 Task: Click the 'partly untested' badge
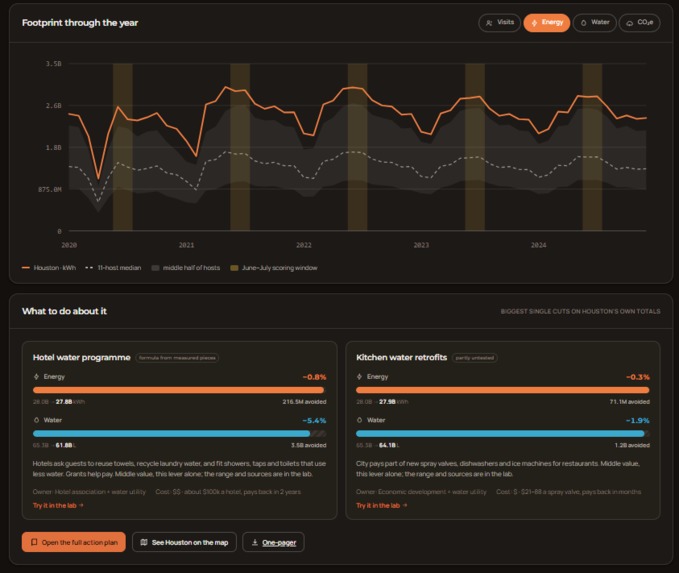tap(475, 358)
